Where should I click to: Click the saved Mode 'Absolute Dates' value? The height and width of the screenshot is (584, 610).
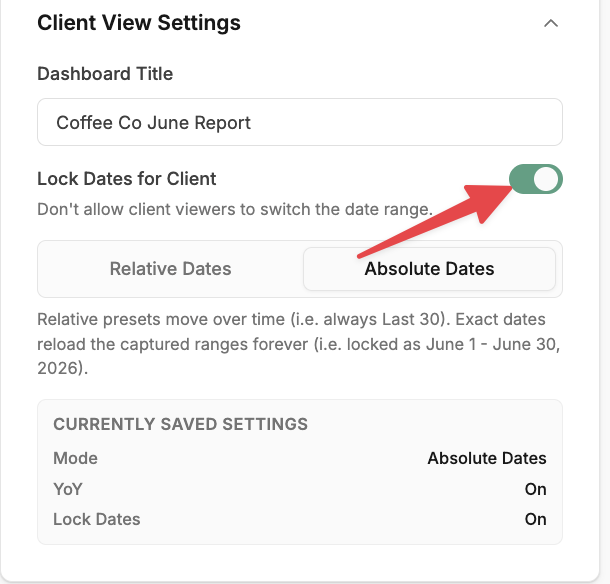pyautogui.click(x=487, y=458)
